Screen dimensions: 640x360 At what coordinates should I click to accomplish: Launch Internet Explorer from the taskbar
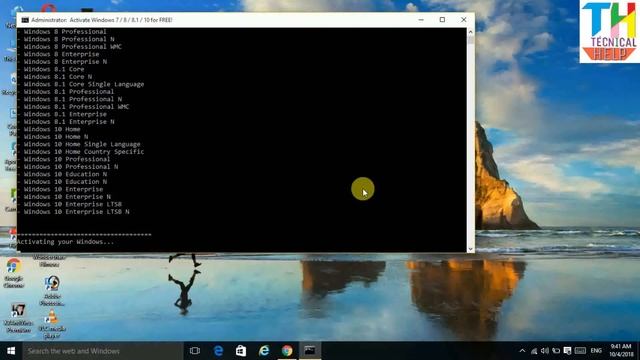coord(264,351)
